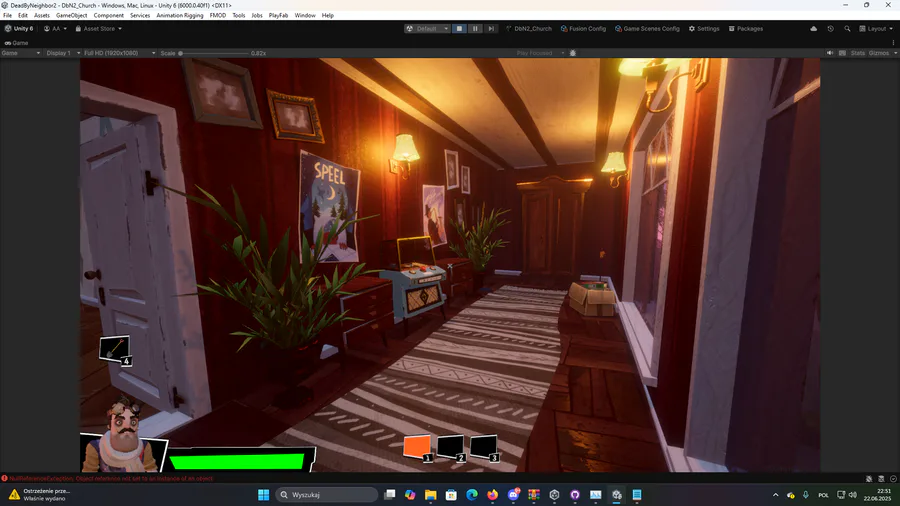The width and height of the screenshot is (900, 506).
Task: Open the Game tab options kebab menu
Action: [x=893, y=43]
